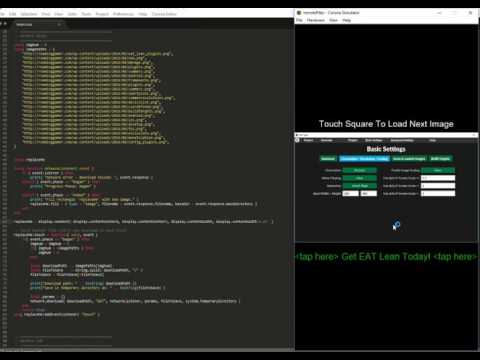Open Project menu in the code editor
This screenshot has width=480, height=360.
coord(102,14)
